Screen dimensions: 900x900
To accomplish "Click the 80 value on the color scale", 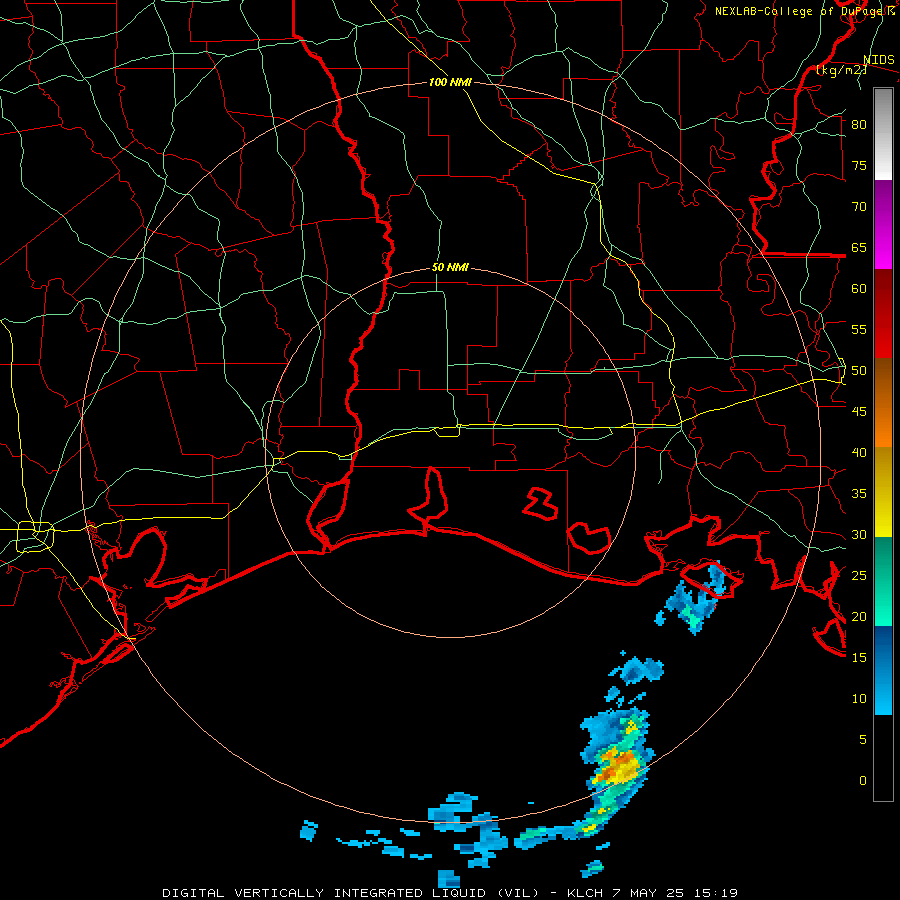I will [x=859, y=125].
